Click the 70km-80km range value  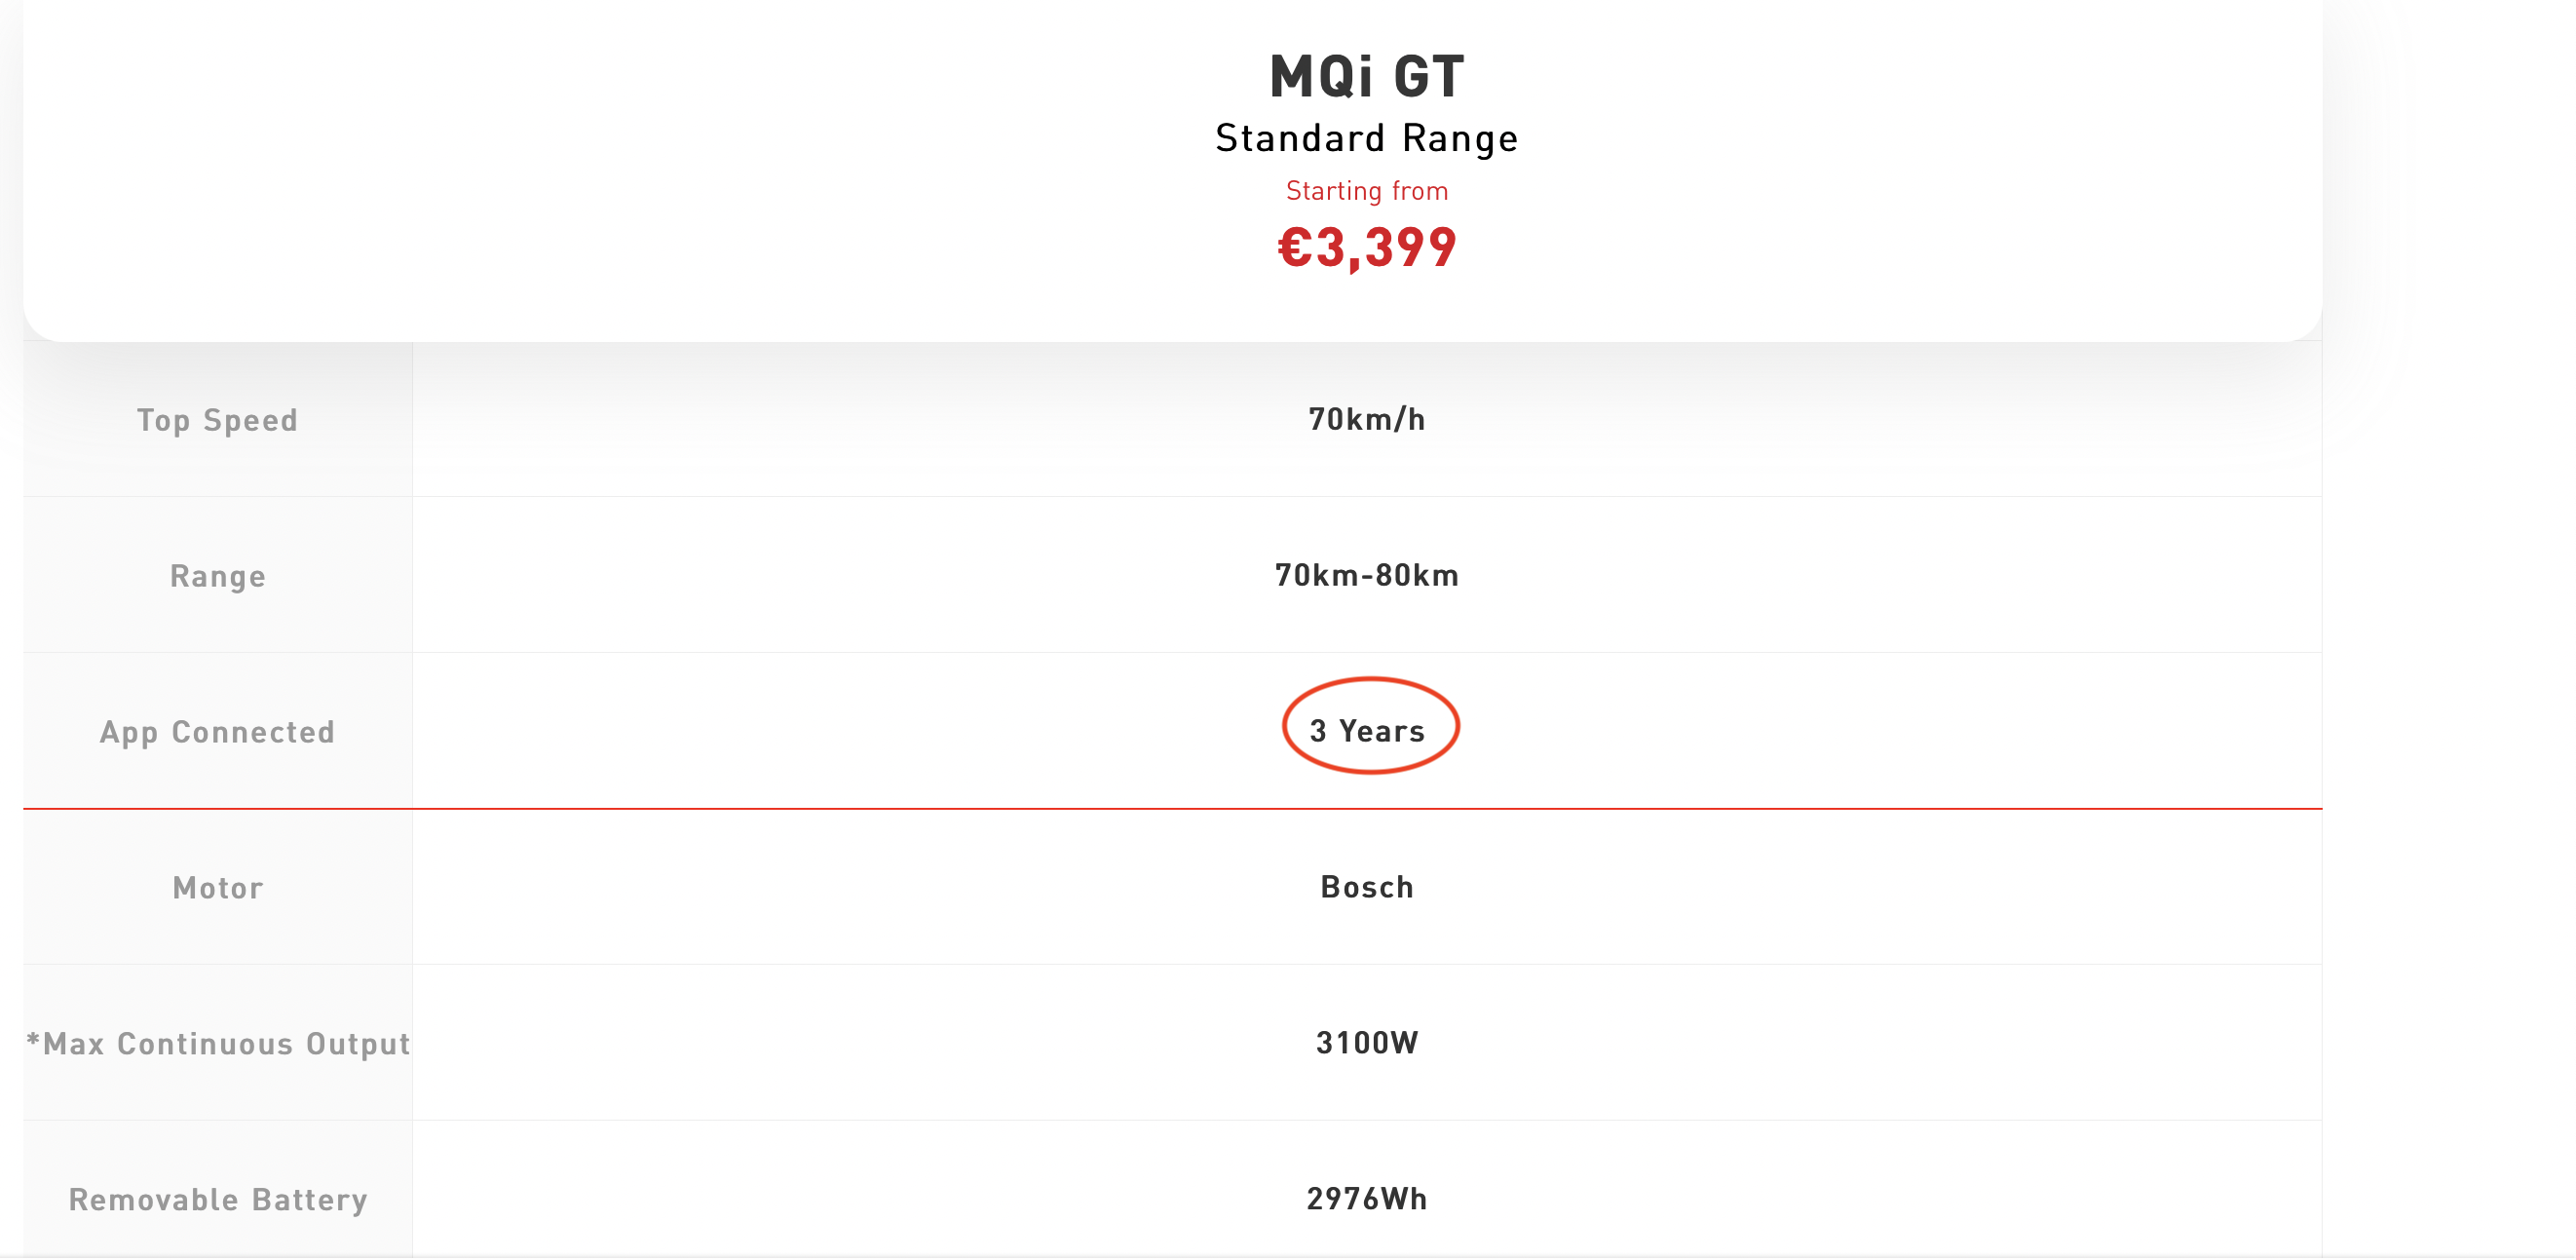tap(1366, 575)
